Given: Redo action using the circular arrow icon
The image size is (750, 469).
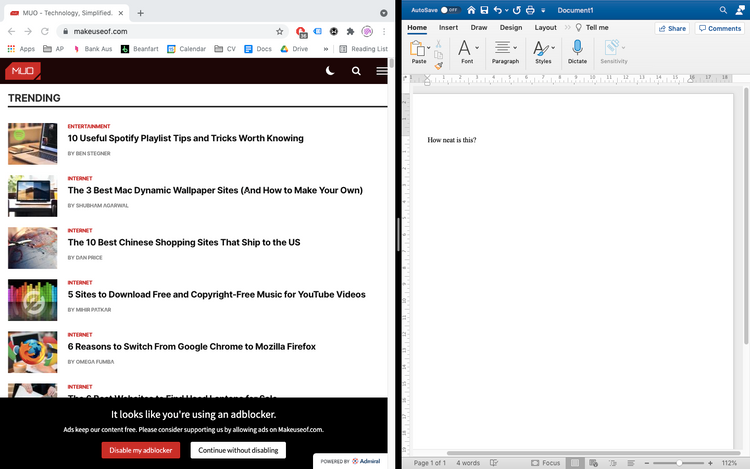Looking at the screenshot, I should pos(517,10).
